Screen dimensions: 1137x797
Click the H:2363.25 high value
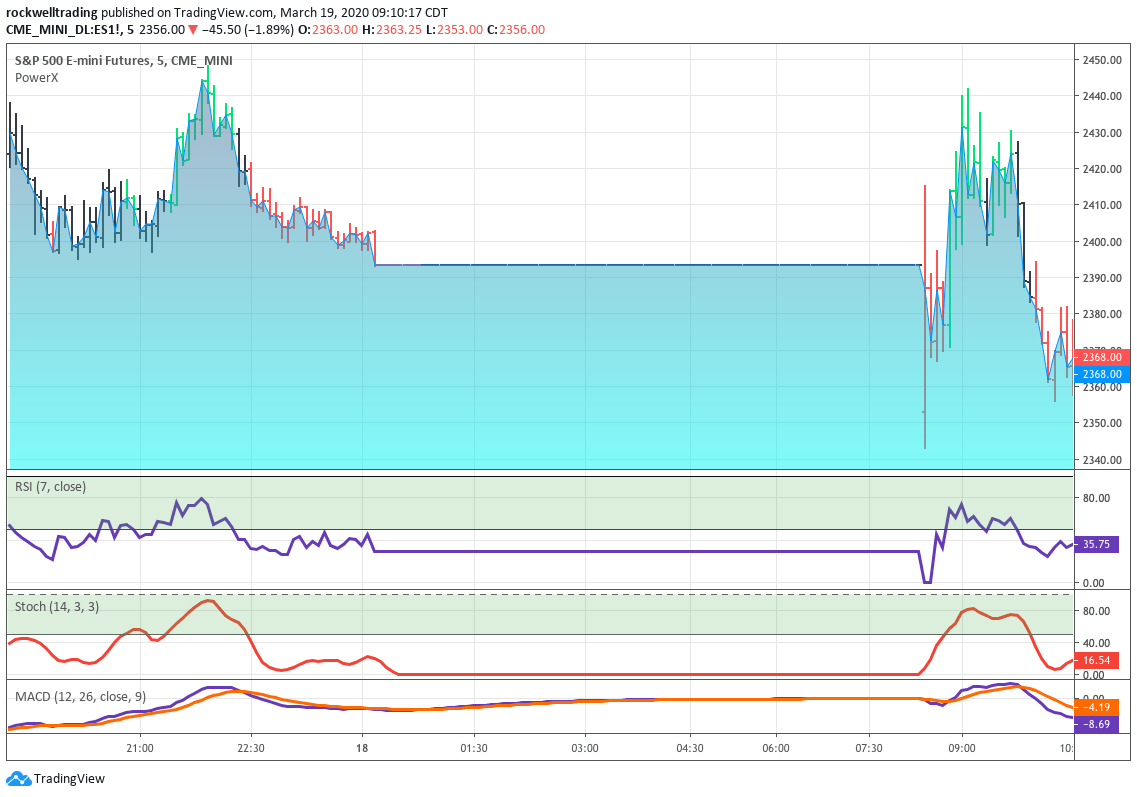click(x=392, y=30)
